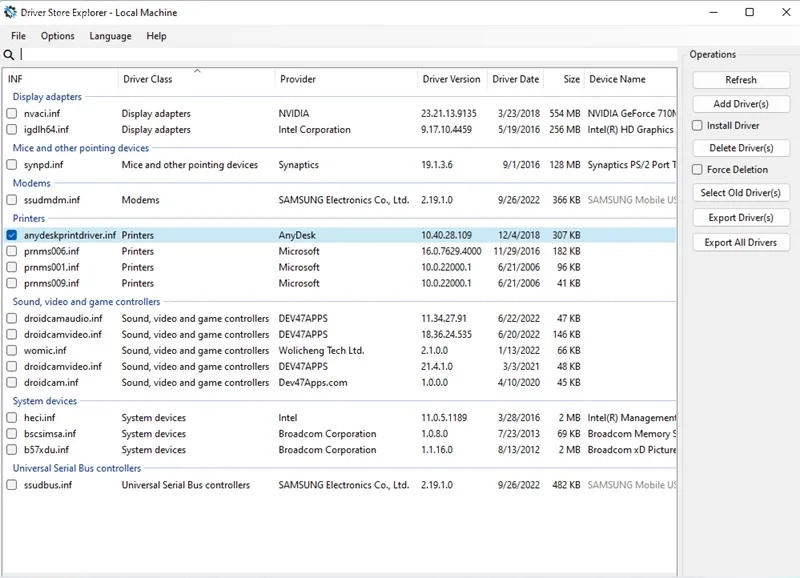Click the magnifier search icon

(x=9, y=55)
